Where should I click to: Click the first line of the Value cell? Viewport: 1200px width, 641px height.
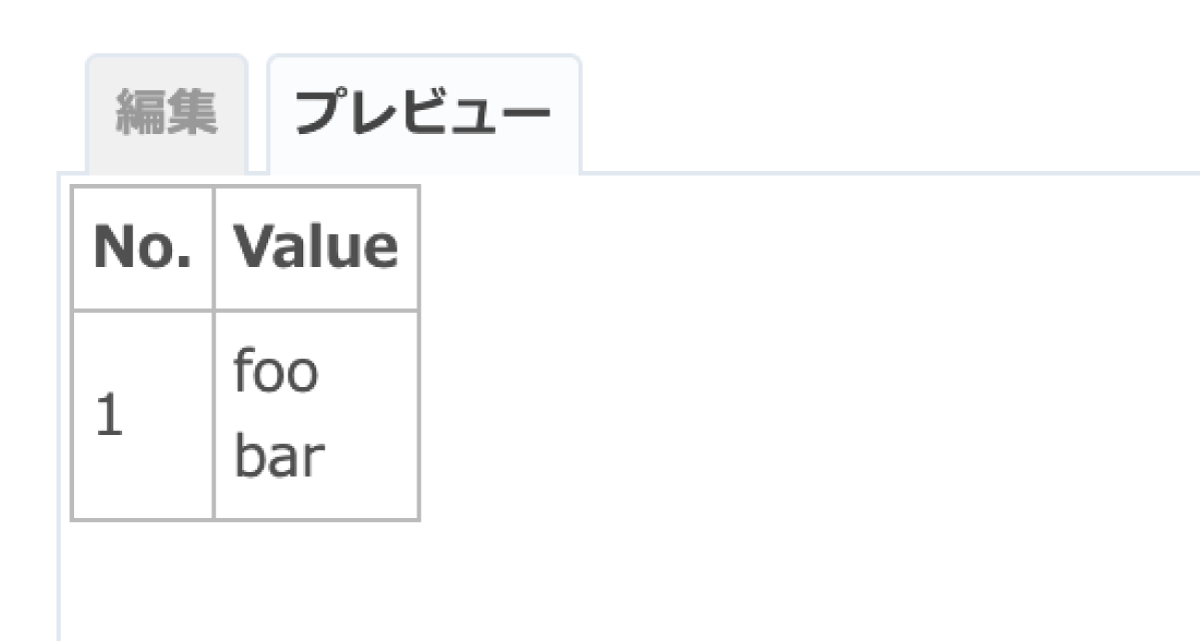pos(276,373)
